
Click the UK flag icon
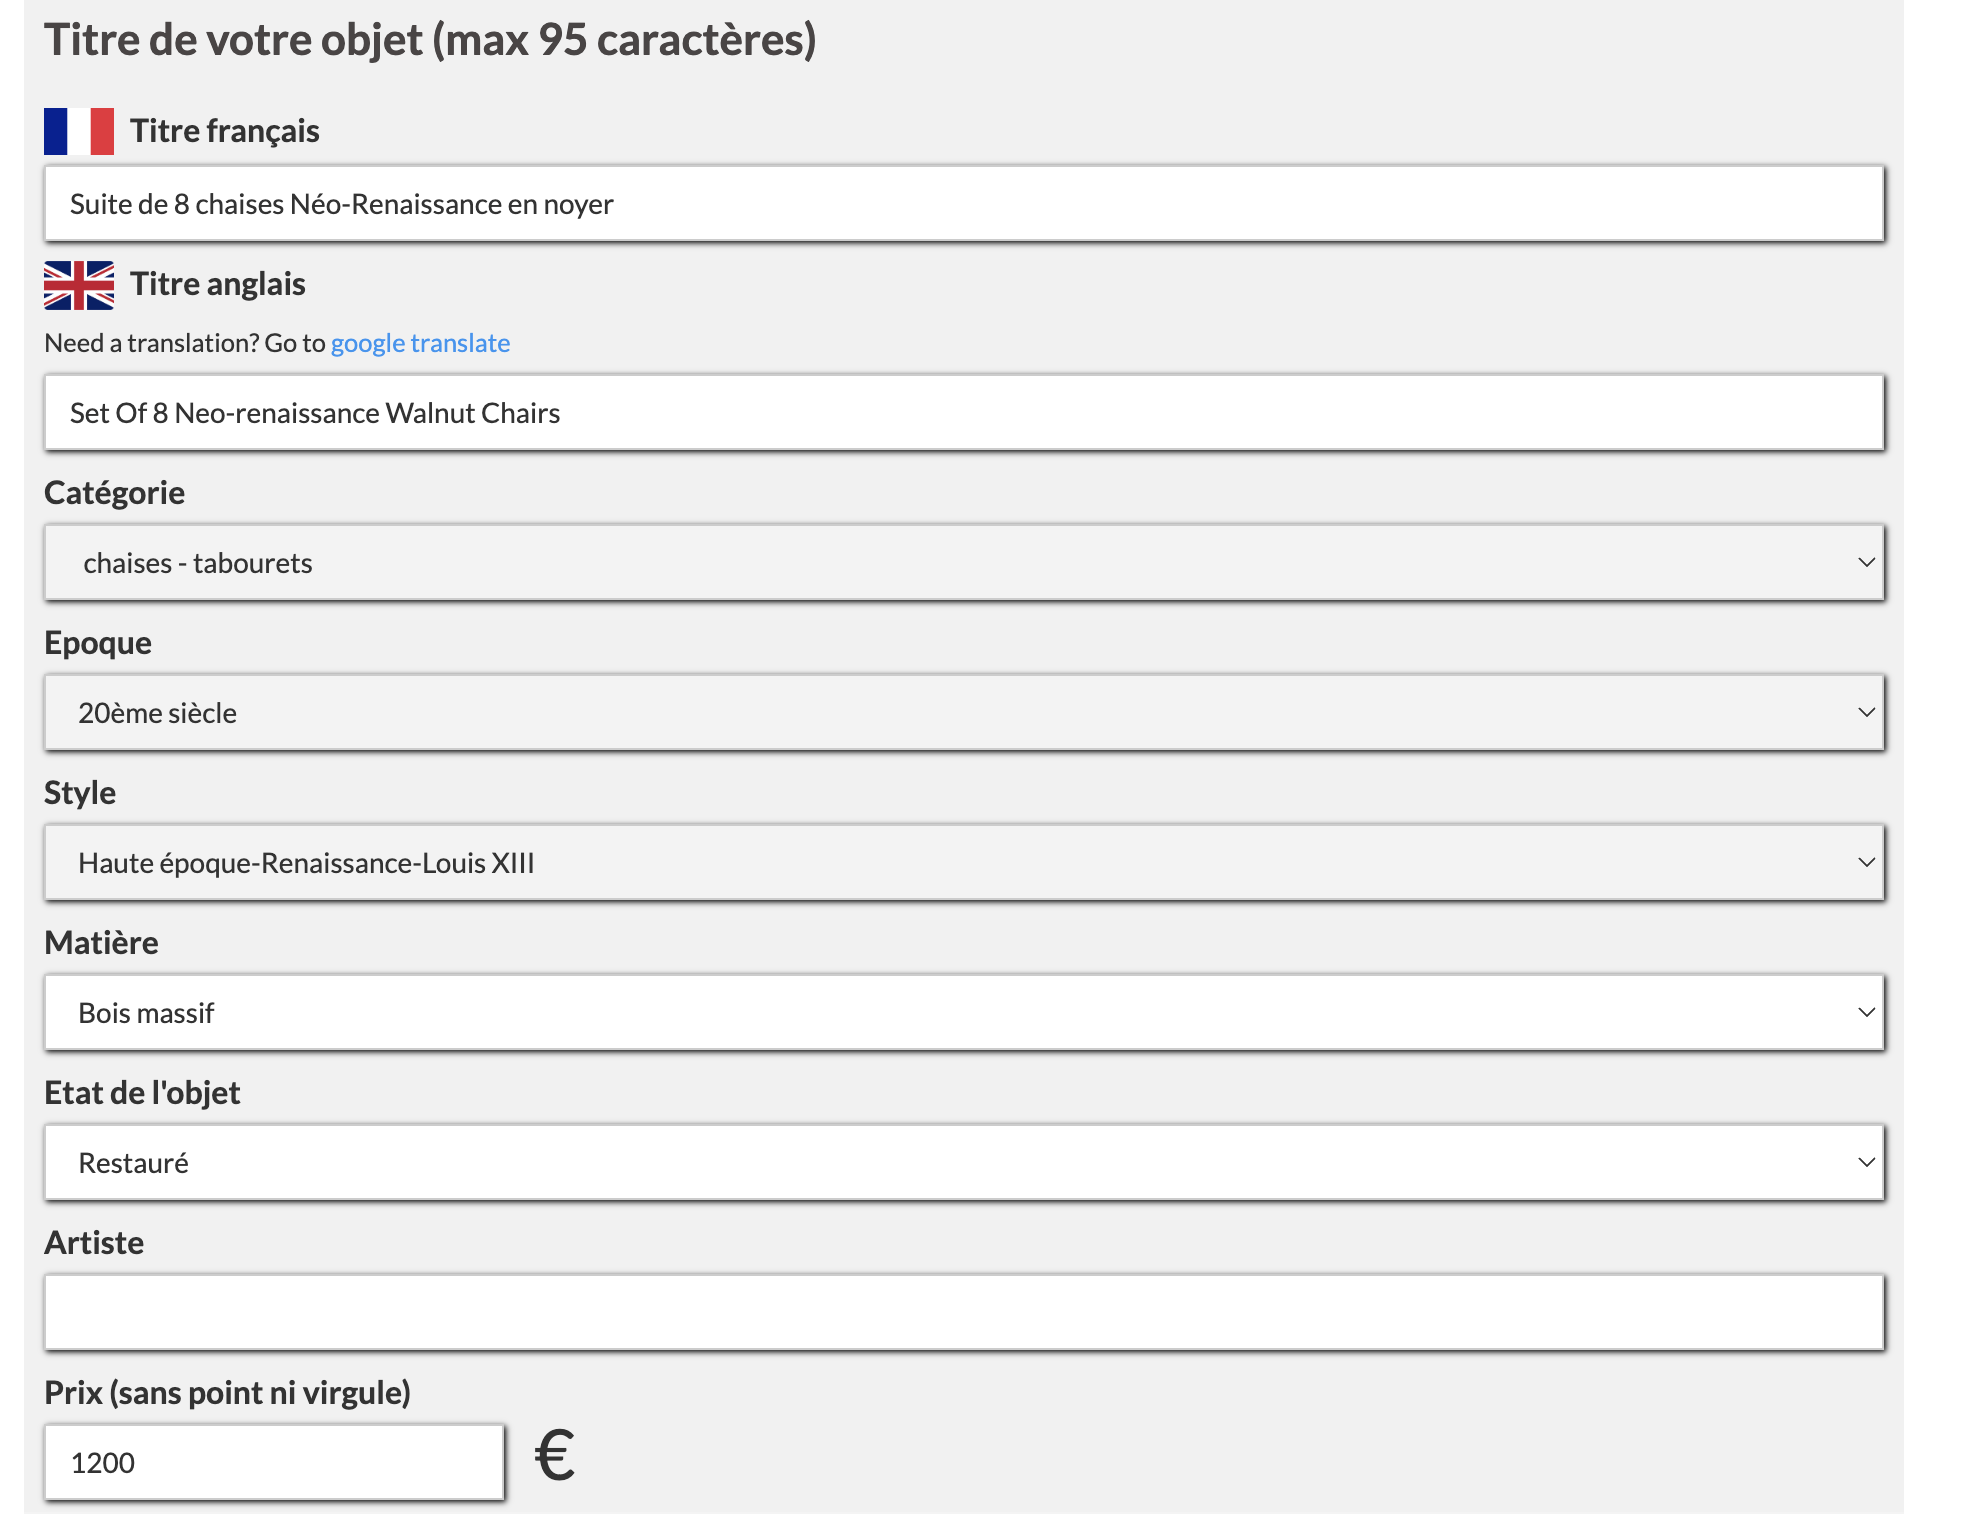coord(77,285)
